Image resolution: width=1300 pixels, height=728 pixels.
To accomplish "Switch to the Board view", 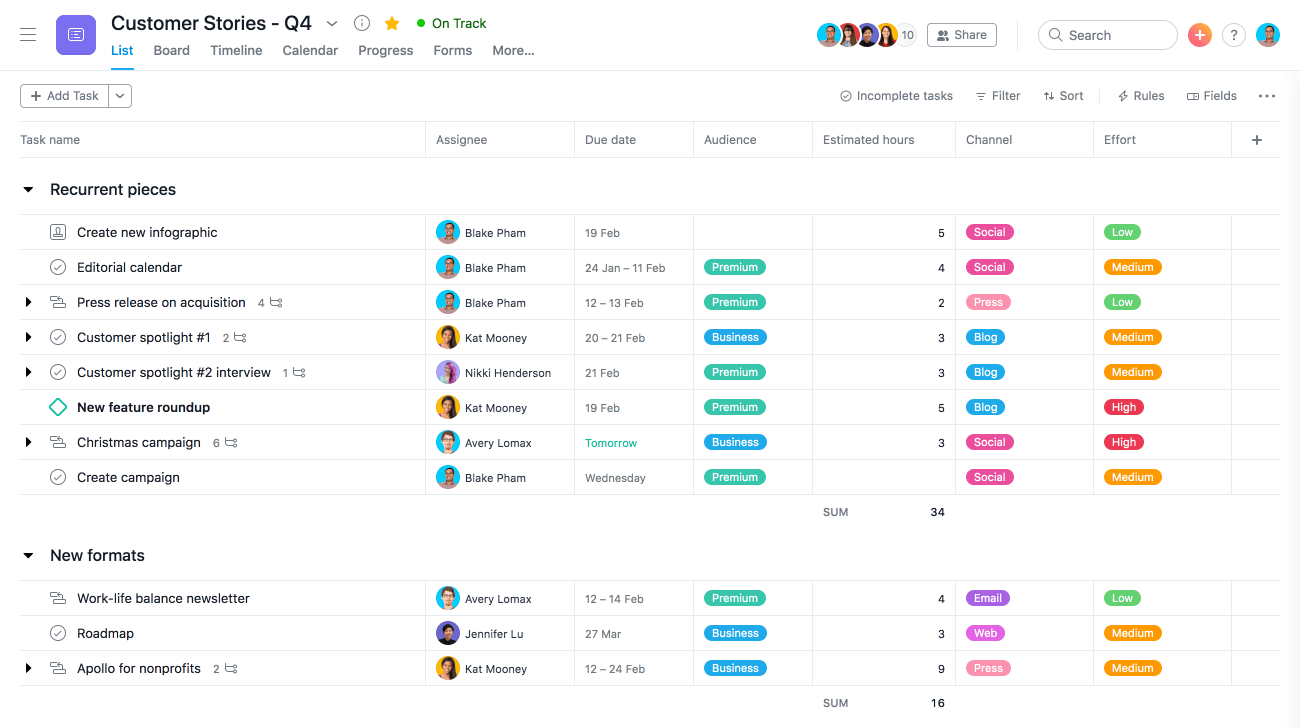I will (171, 50).
